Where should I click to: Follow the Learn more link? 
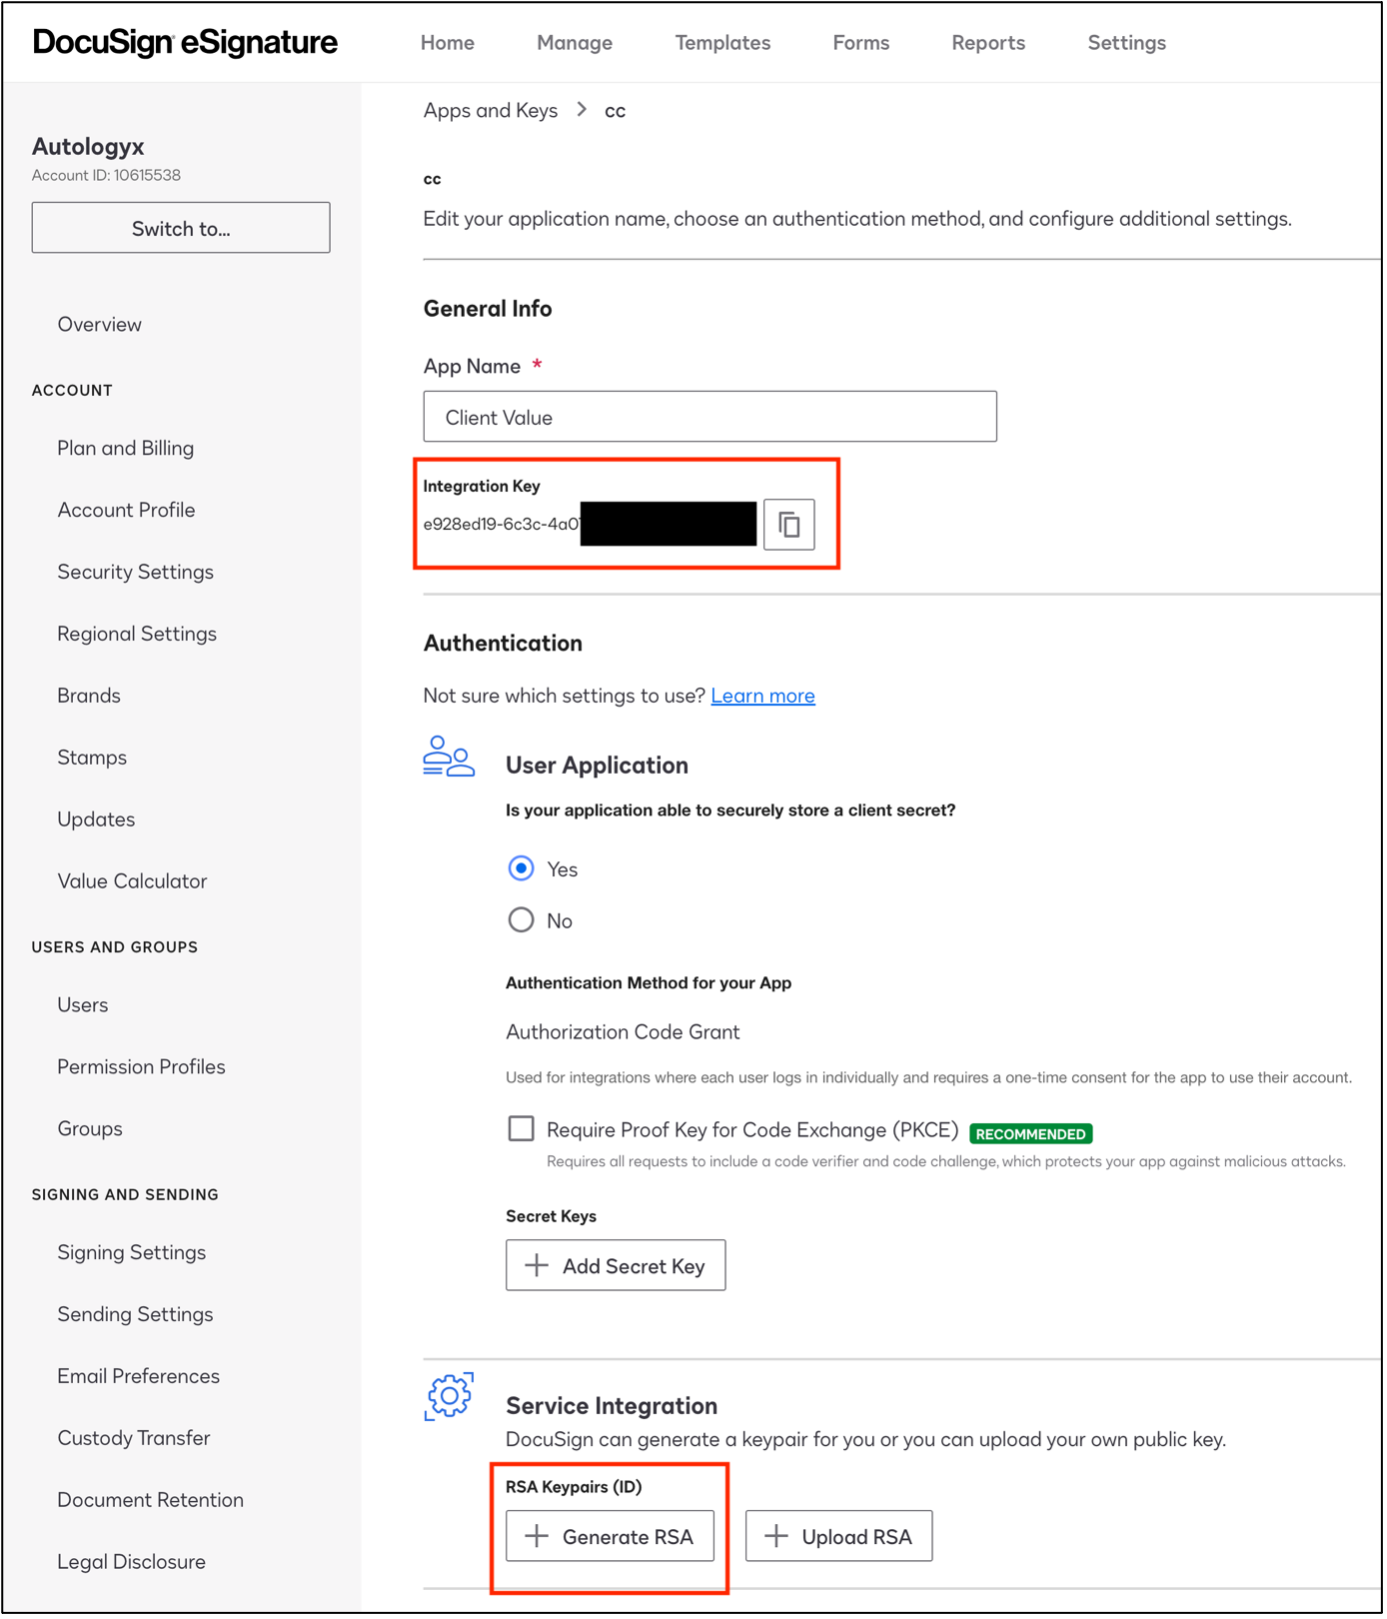point(764,697)
